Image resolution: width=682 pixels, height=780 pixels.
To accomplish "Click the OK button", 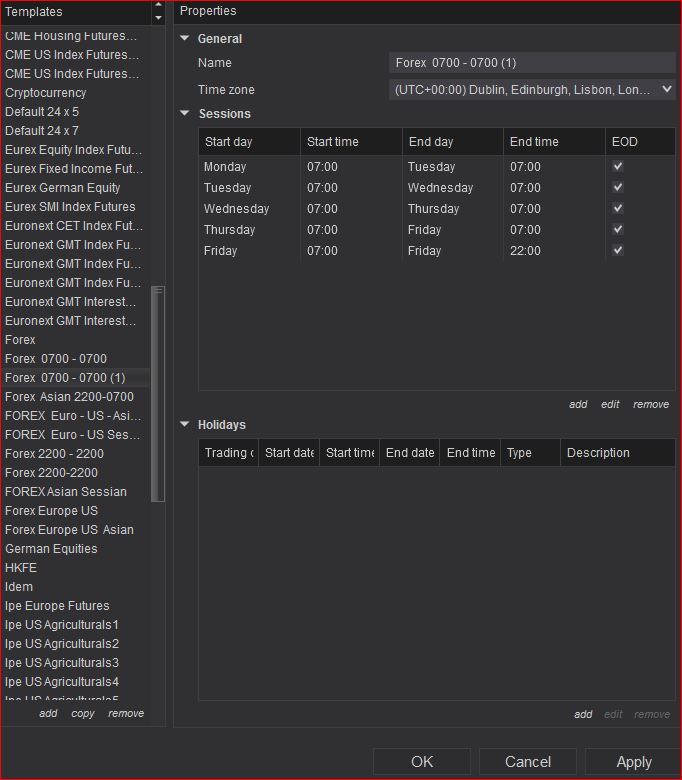I will [x=422, y=762].
